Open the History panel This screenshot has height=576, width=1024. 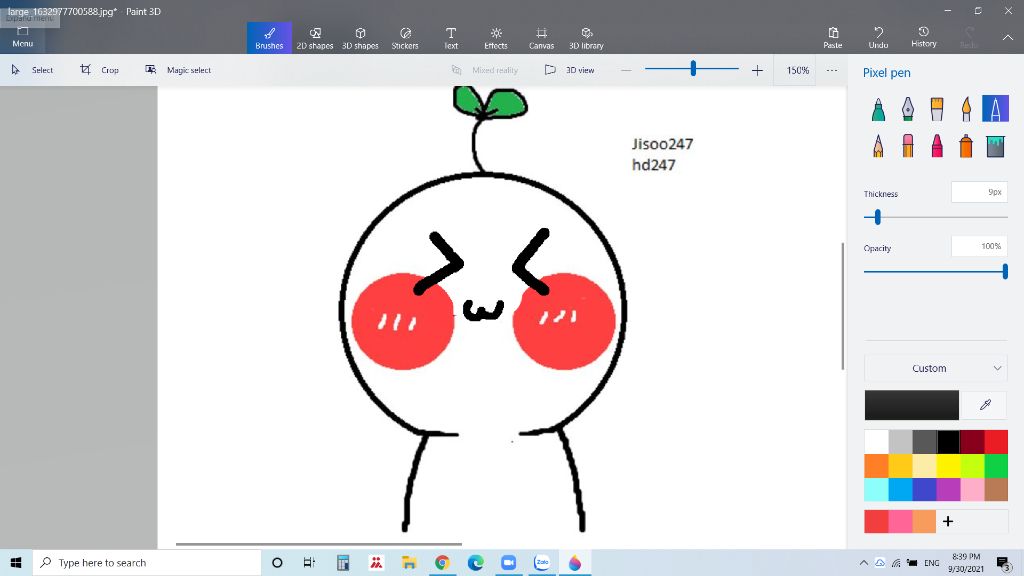pyautogui.click(x=923, y=38)
